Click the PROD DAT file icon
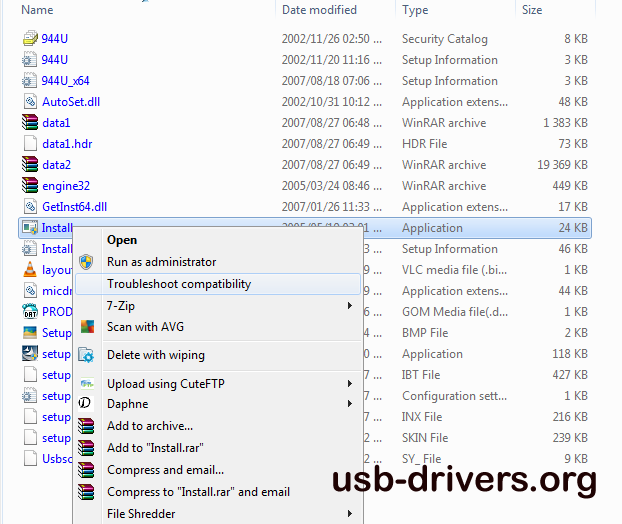 click(30, 312)
